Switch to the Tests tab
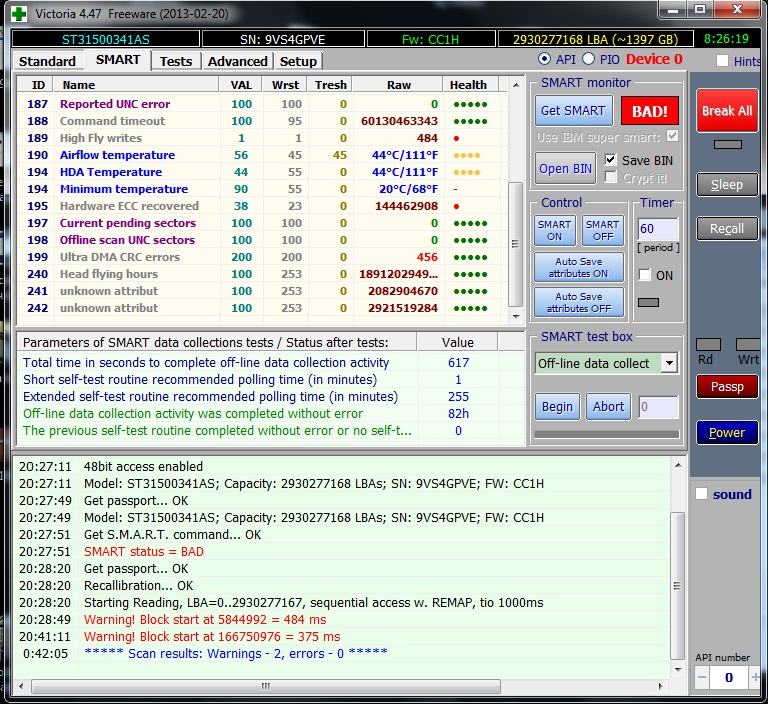 [x=176, y=61]
